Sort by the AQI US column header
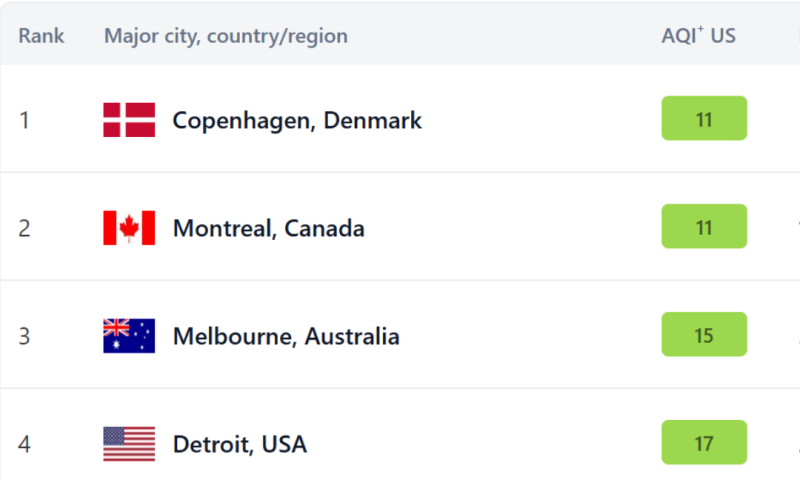Screen dimensions: 800x480 [698, 35]
